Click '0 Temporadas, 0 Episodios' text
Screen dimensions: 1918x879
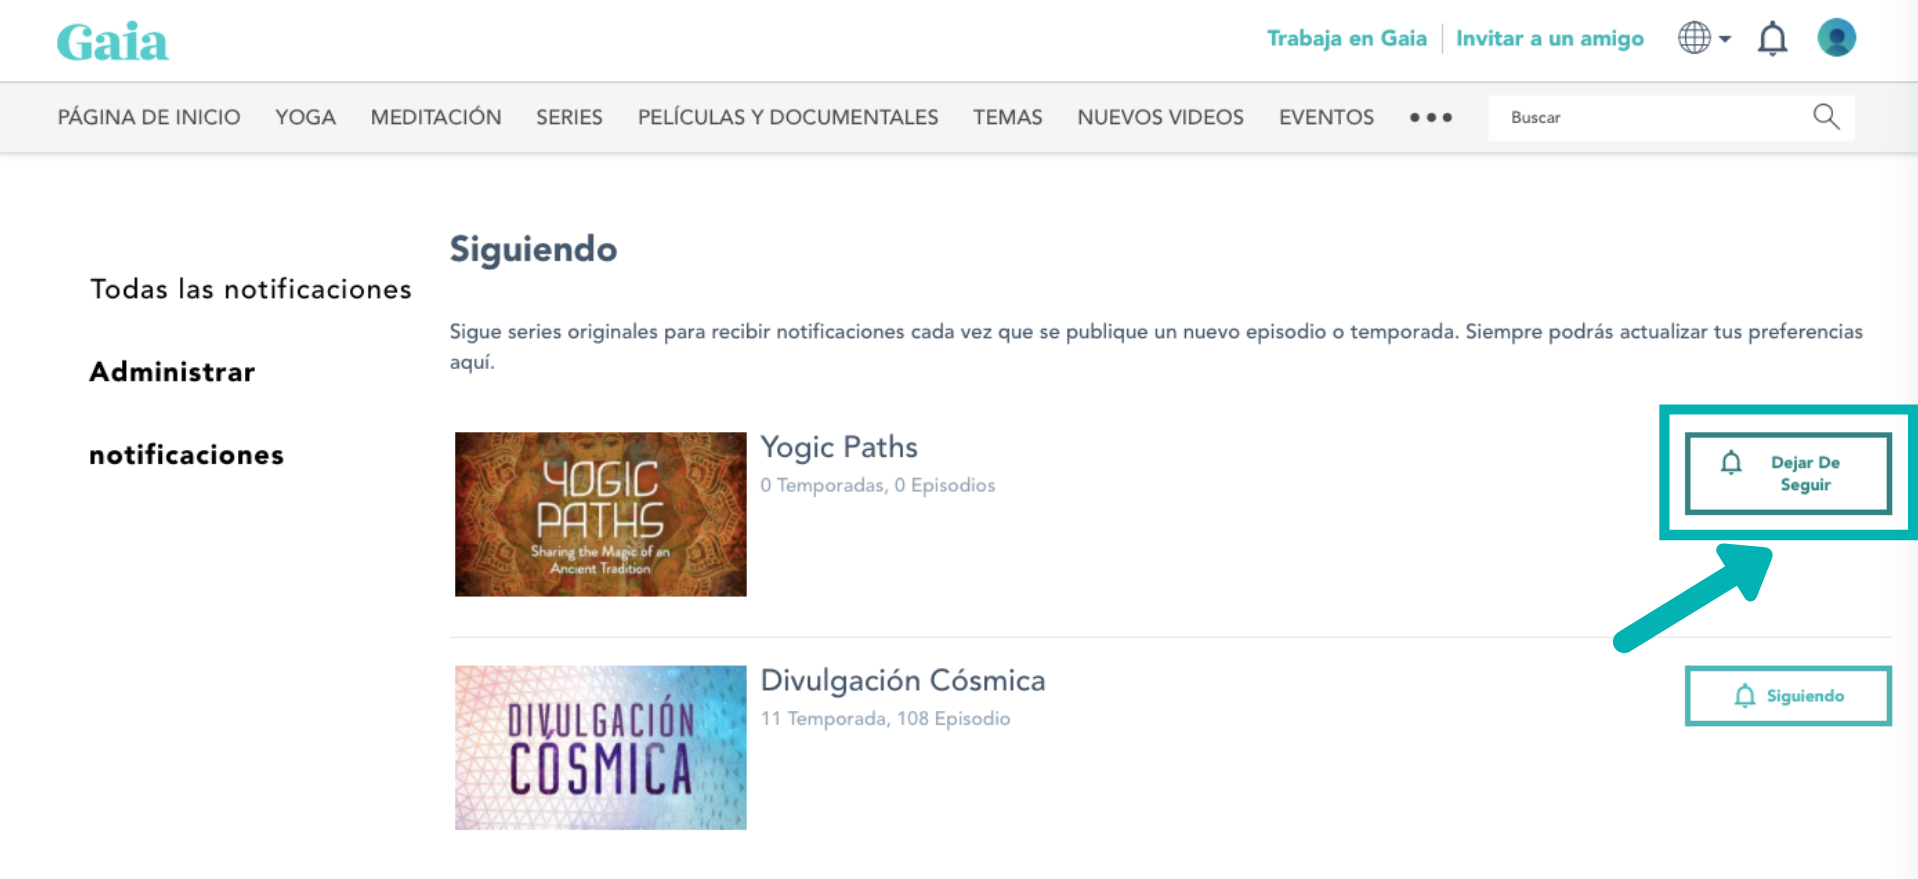(x=877, y=485)
